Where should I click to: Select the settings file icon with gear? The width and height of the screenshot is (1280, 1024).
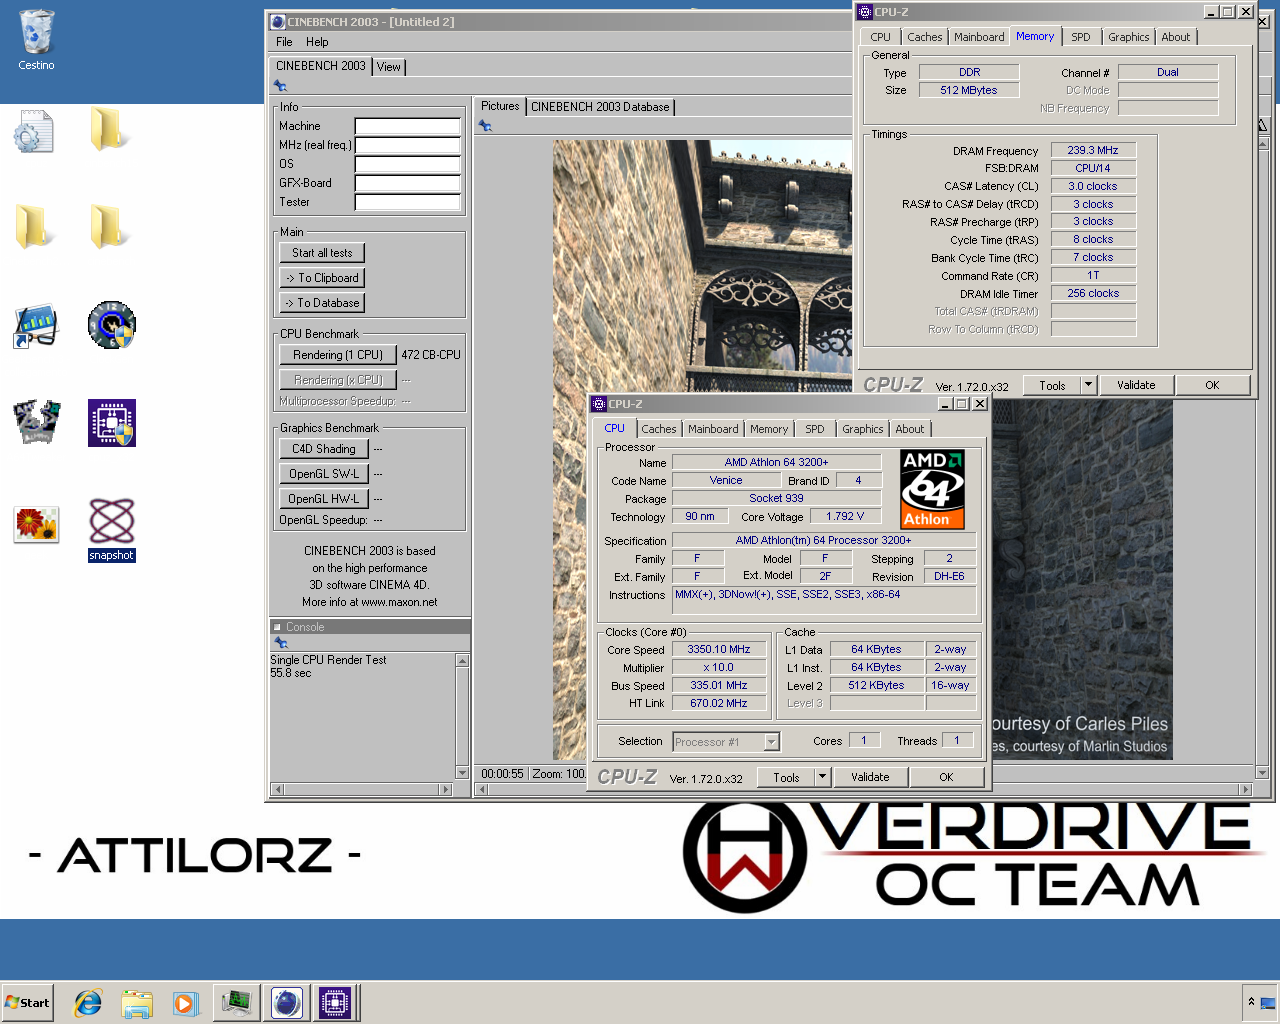[x=35, y=131]
